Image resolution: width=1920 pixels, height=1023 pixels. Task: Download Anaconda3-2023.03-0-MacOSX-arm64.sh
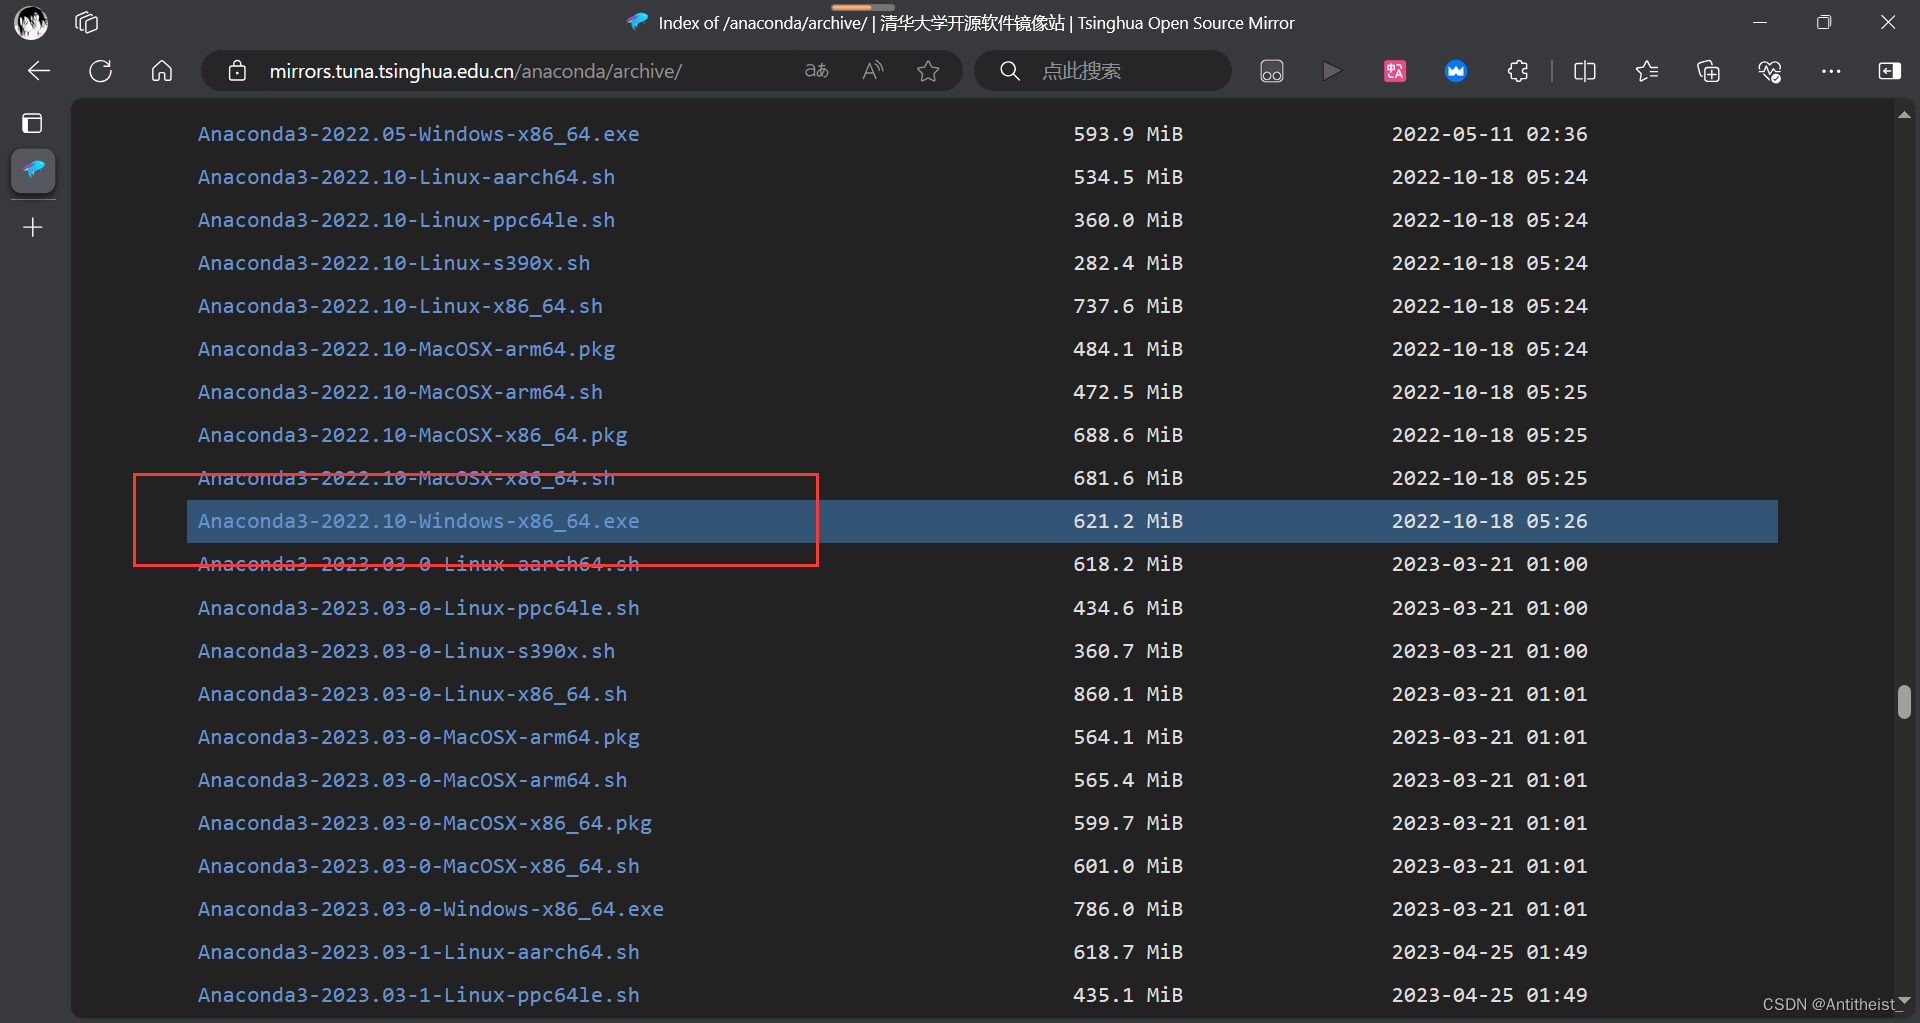point(412,780)
